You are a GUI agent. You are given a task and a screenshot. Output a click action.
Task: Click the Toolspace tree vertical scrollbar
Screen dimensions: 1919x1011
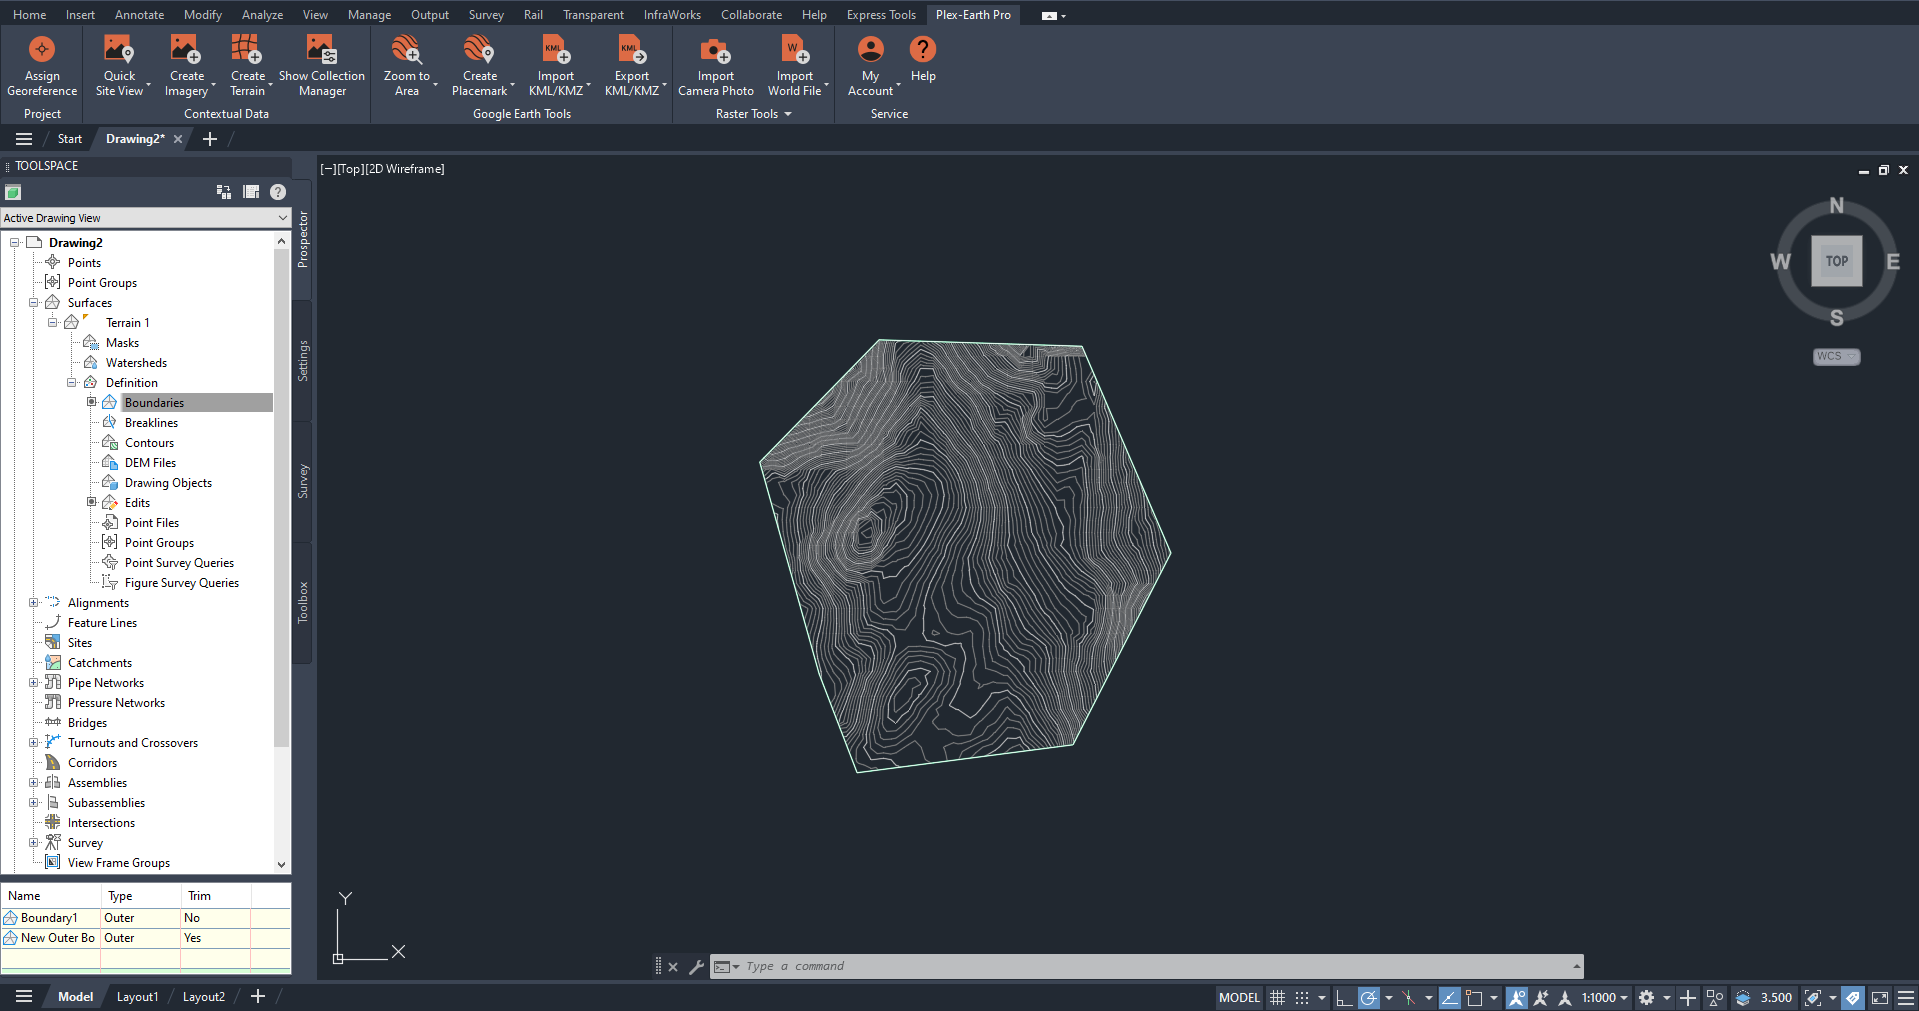tap(281, 500)
